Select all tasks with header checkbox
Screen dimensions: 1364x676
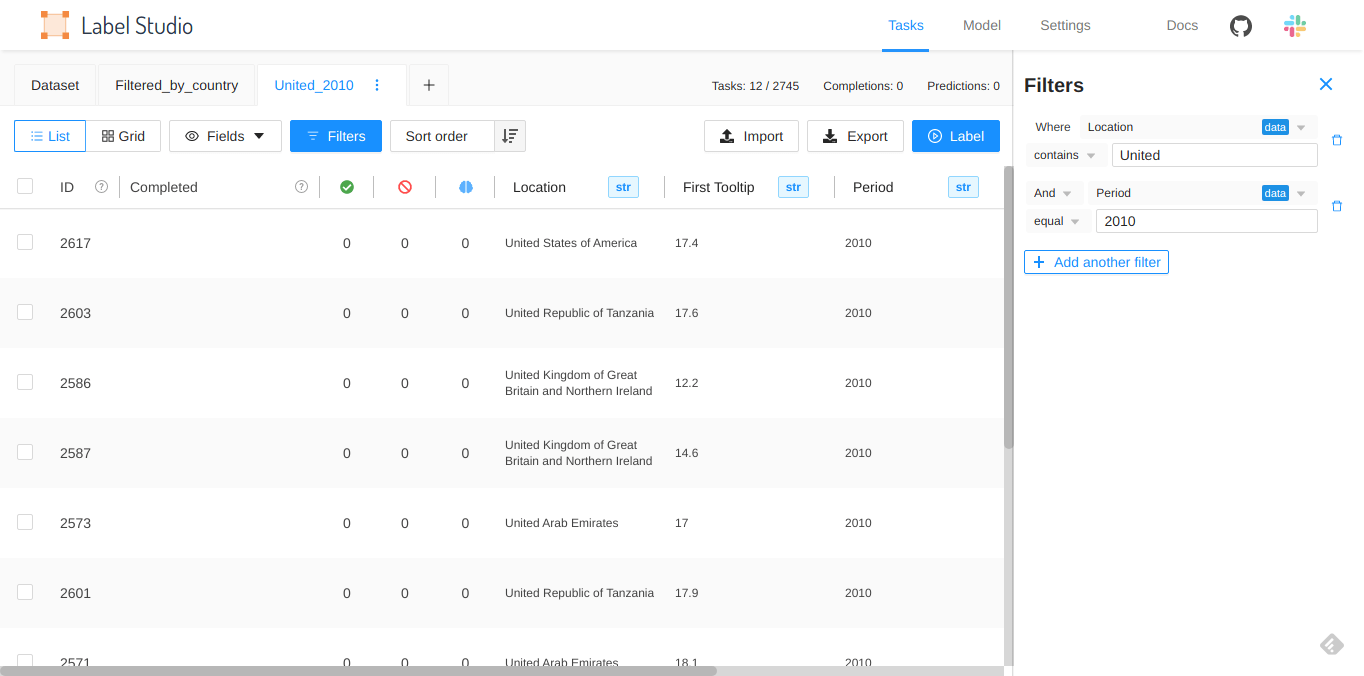[25, 186]
